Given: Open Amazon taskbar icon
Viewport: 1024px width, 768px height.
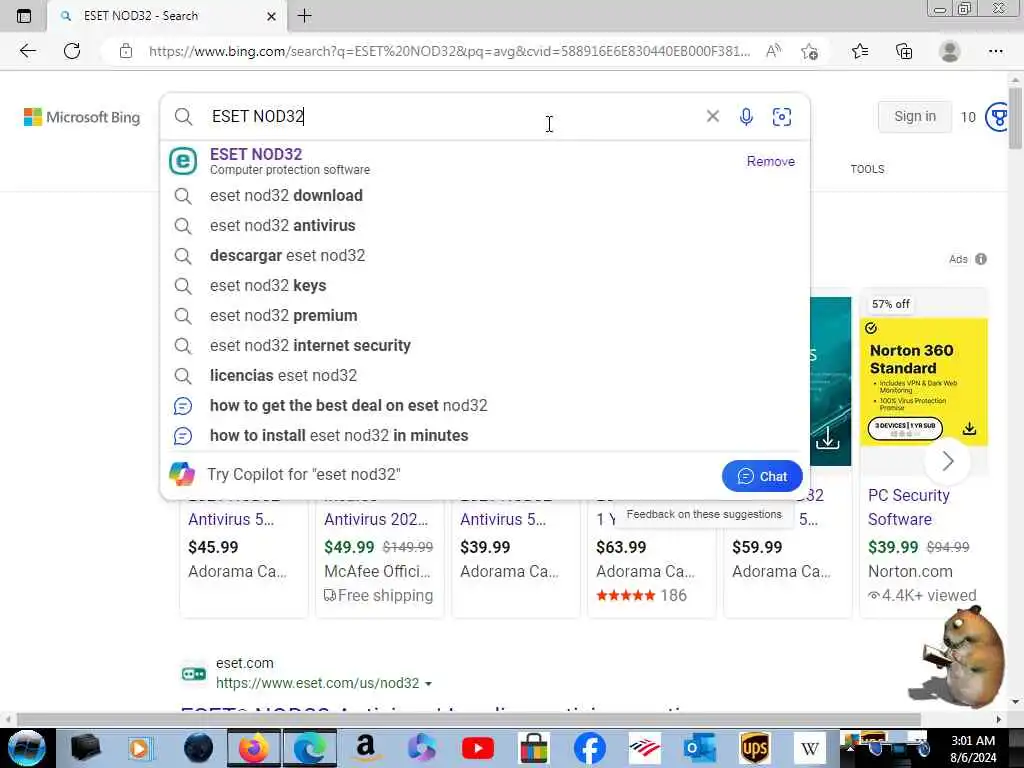Looking at the screenshot, I should pyautogui.click(x=366, y=748).
